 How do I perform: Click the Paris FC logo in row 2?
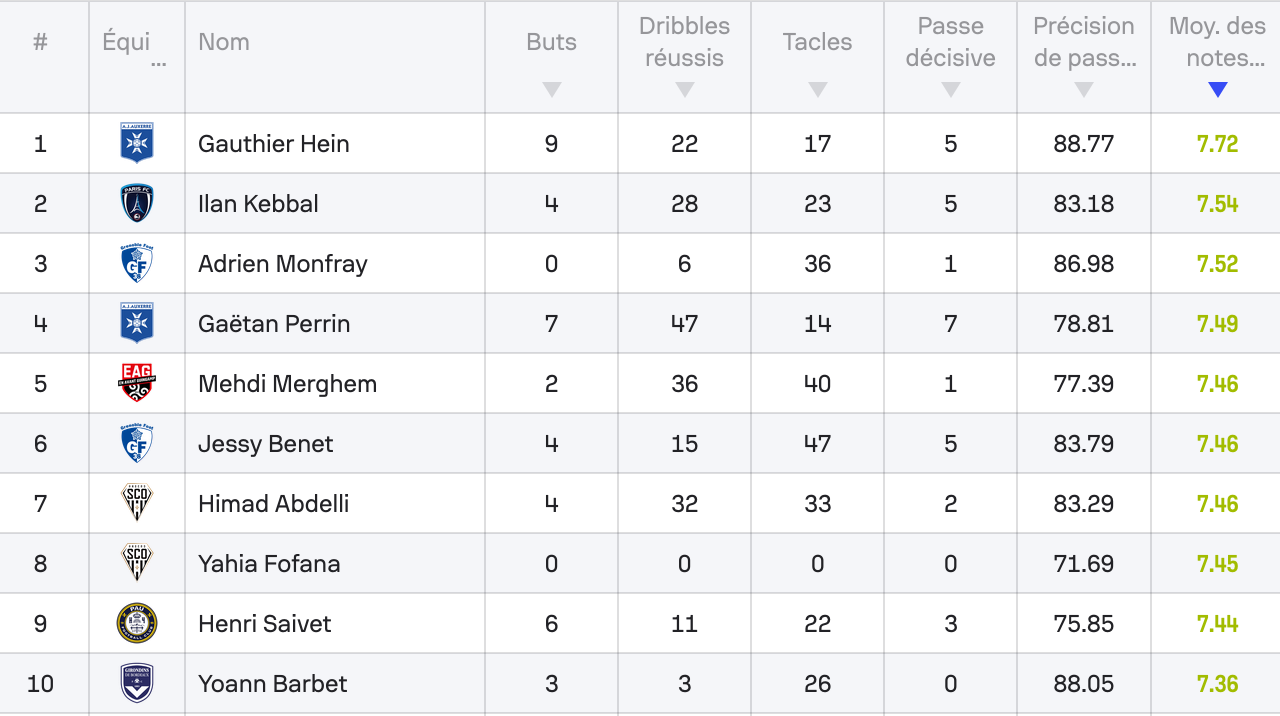coord(137,203)
